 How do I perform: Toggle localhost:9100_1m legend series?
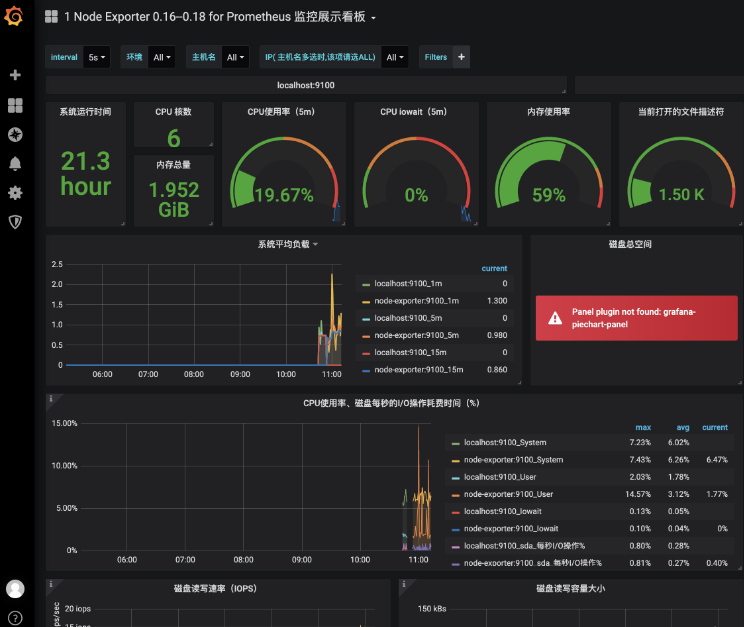pyautogui.click(x=408, y=283)
